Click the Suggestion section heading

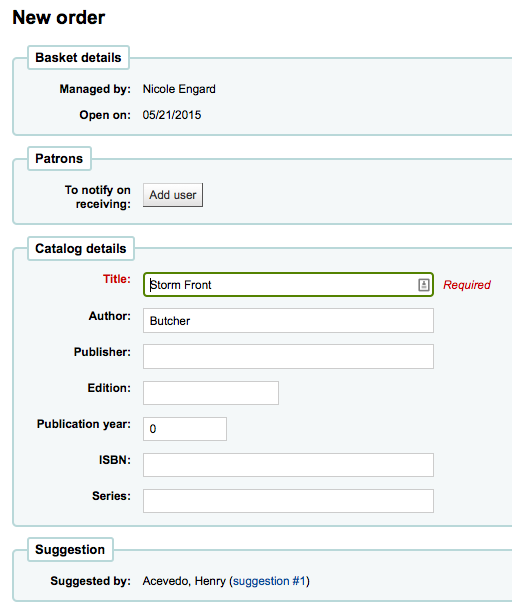70,549
